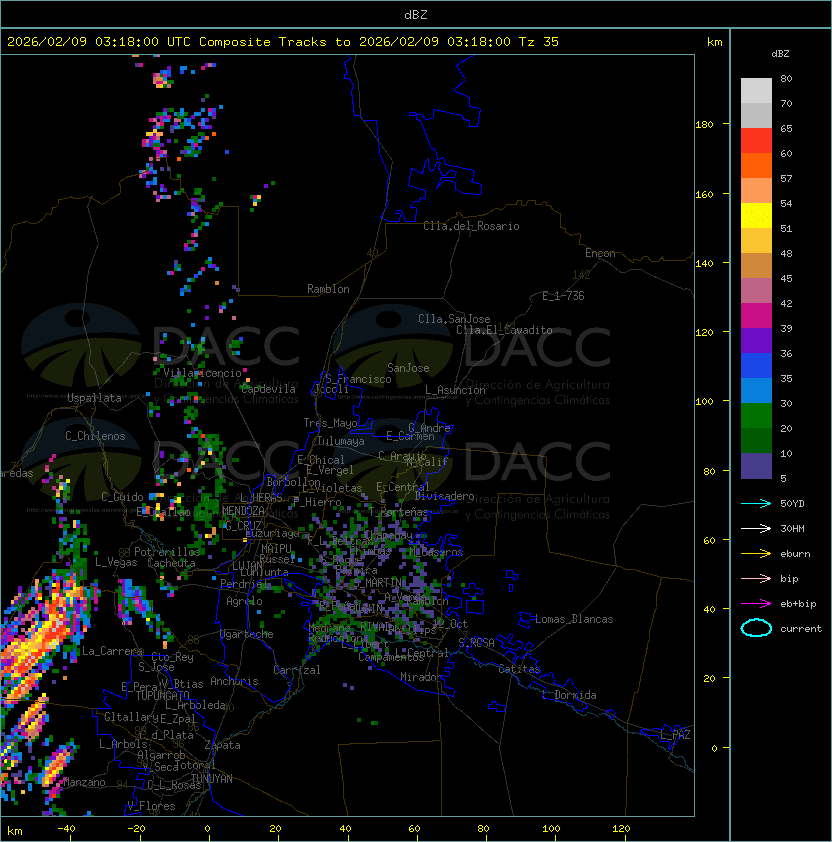Image resolution: width=832 pixels, height=842 pixels.
Task: Click the 'Lomas_Blancas' map label
Action: coord(574,620)
